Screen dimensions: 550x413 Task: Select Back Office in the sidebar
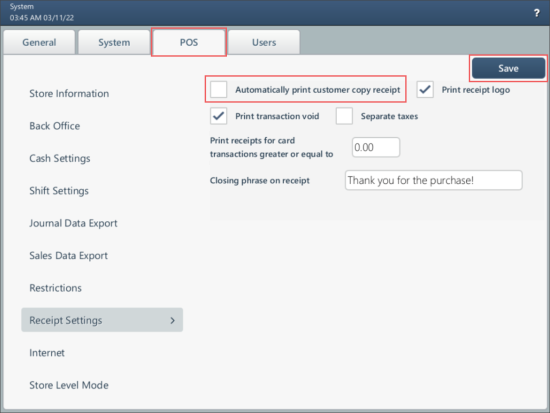[x=55, y=126]
